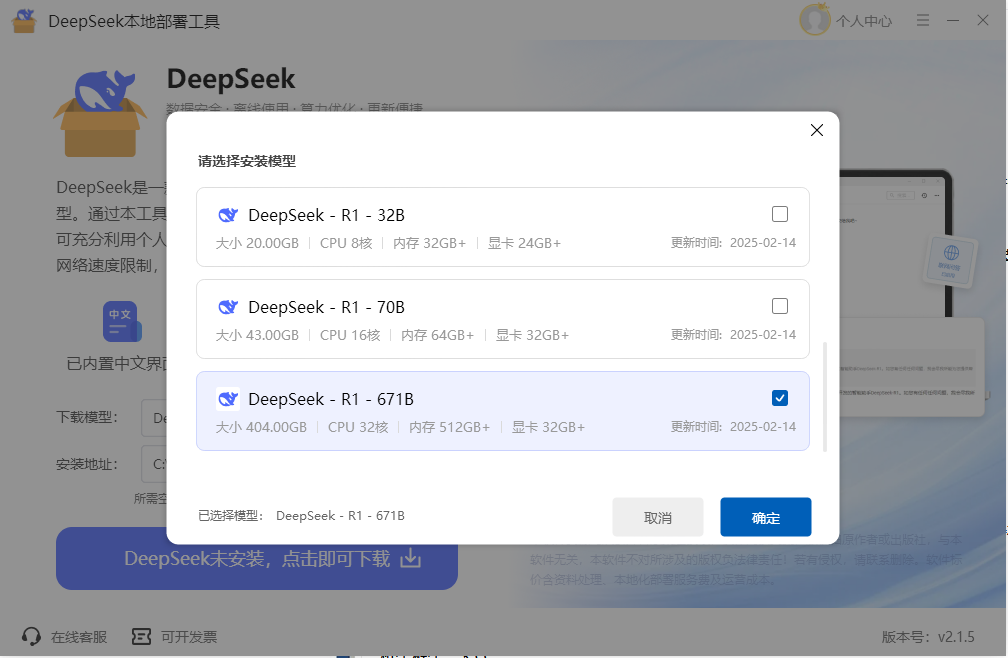This screenshot has height=658, width=1008.
Task: Click DeepSeek - R1 - 32B title
Action: (x=327, y=215)
